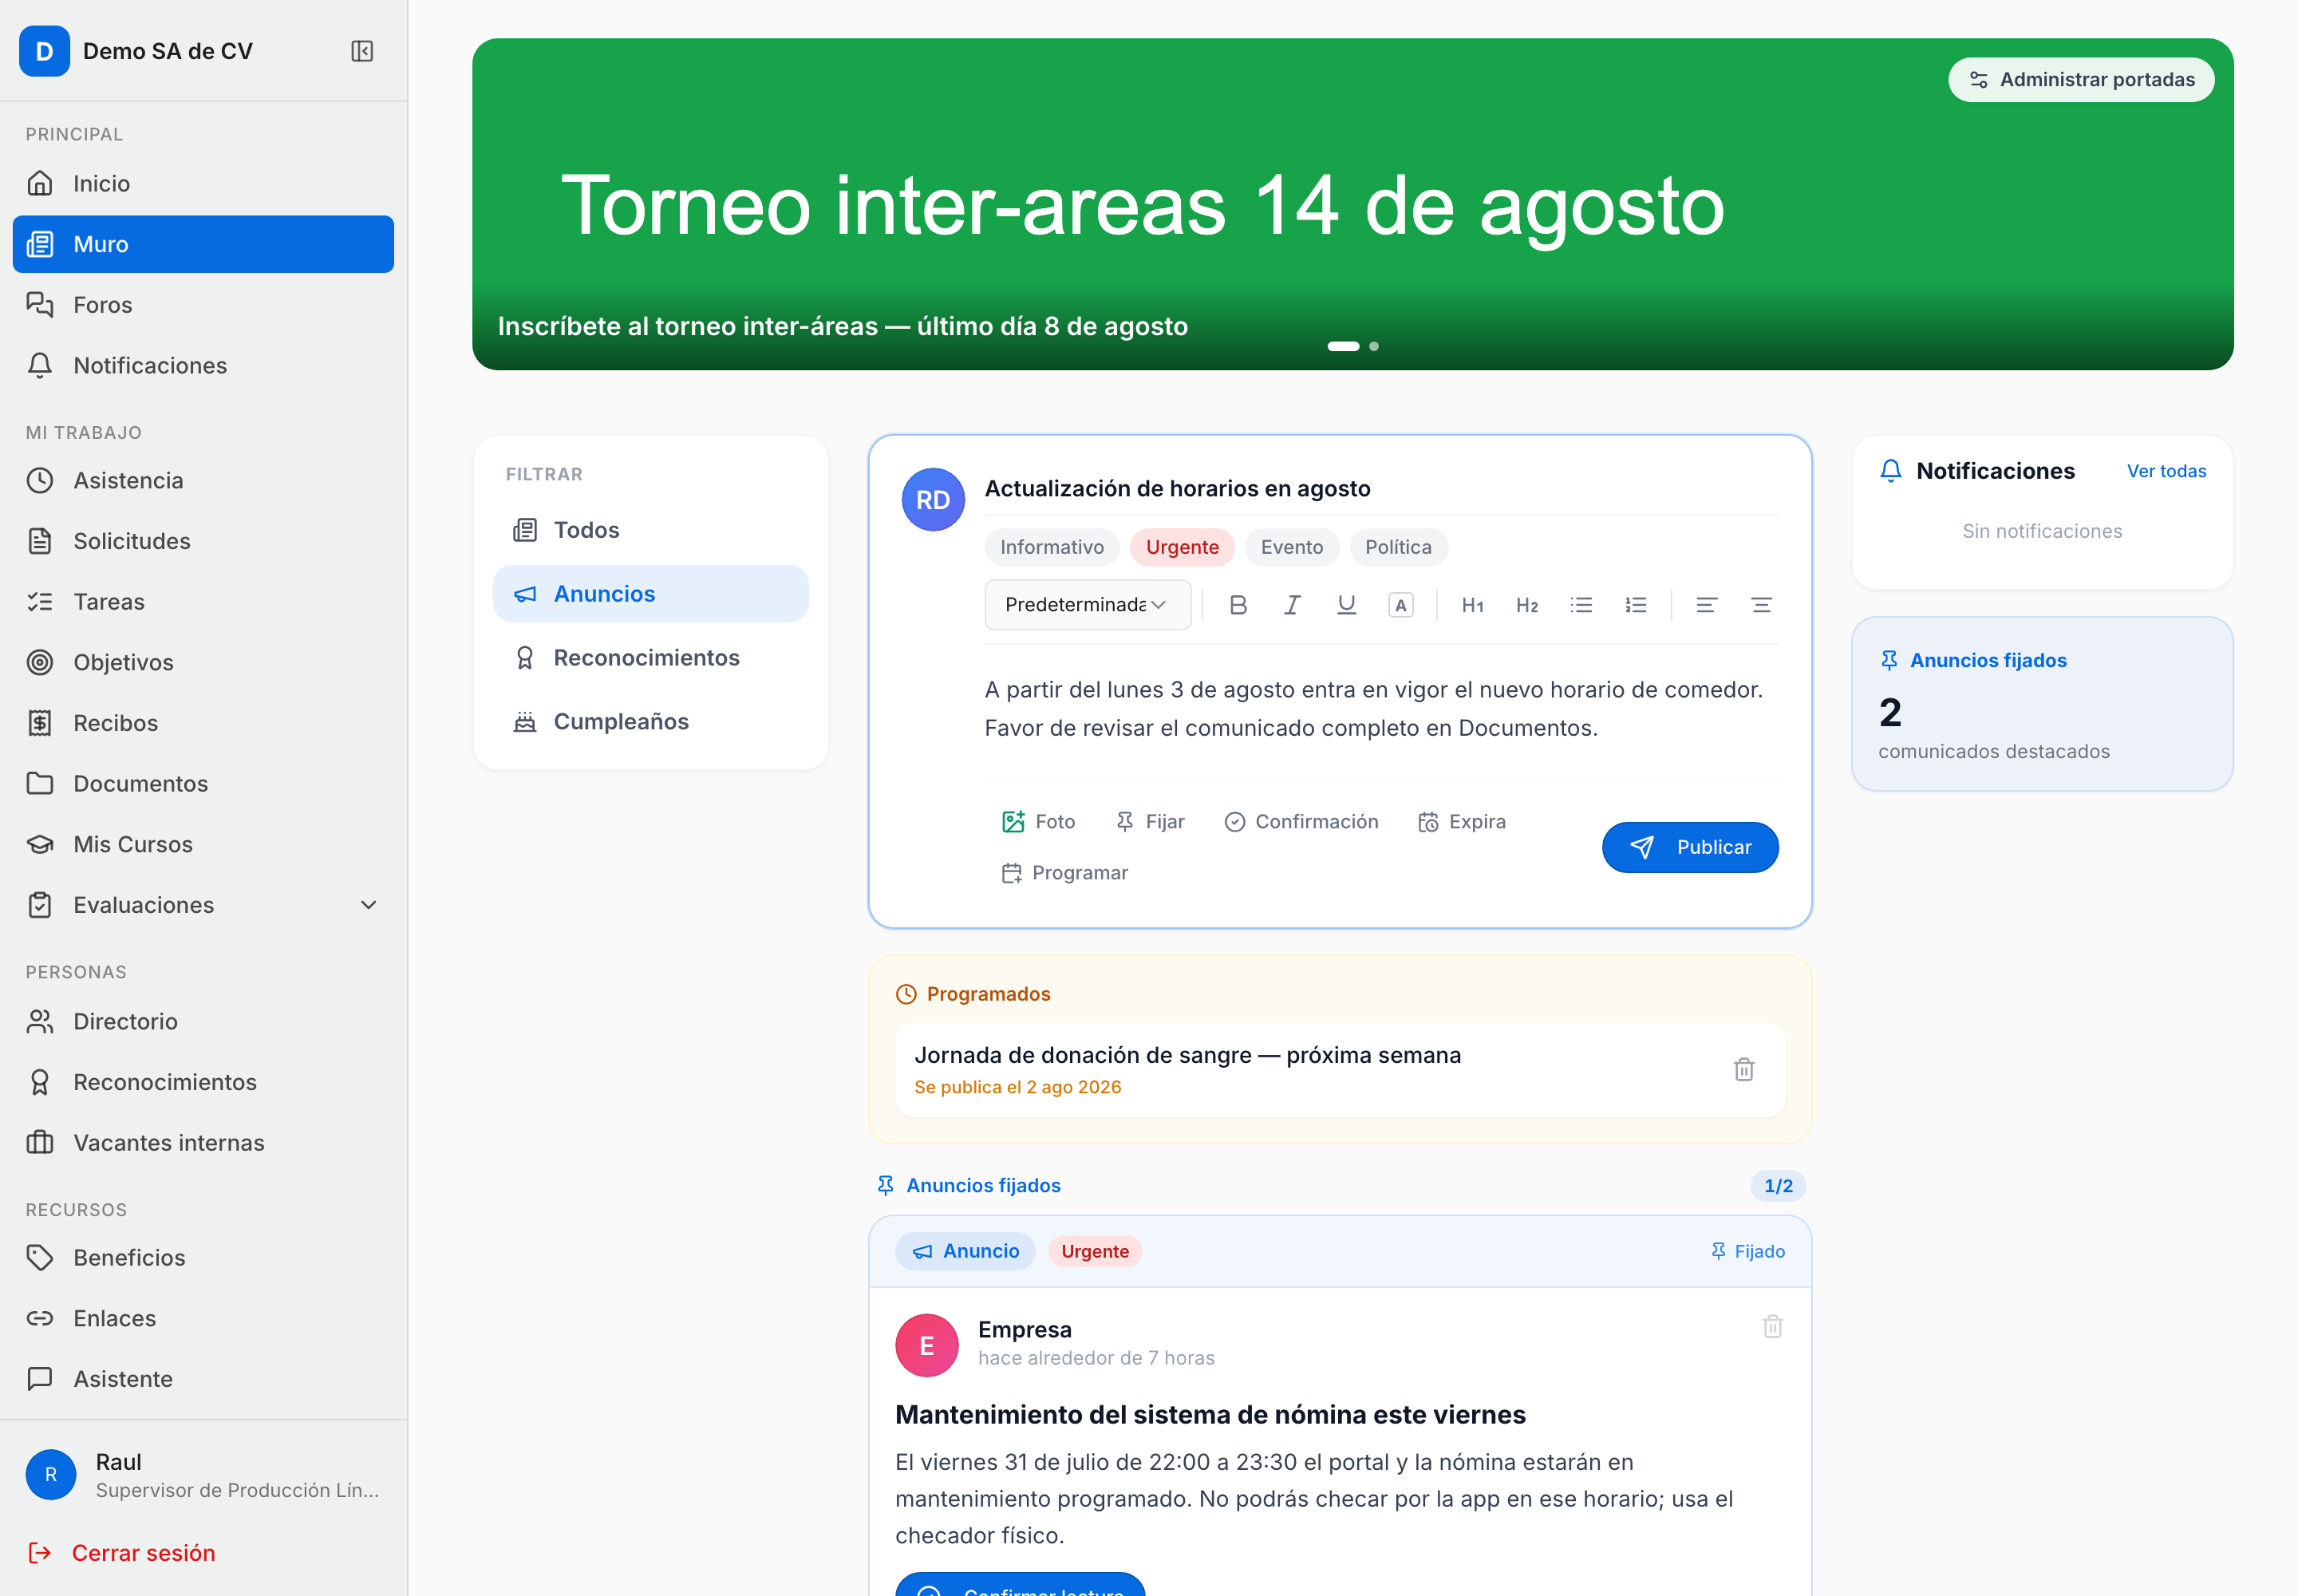
Task: Delete the scheduled blood donation post
Action: tap(1744, 1069)
